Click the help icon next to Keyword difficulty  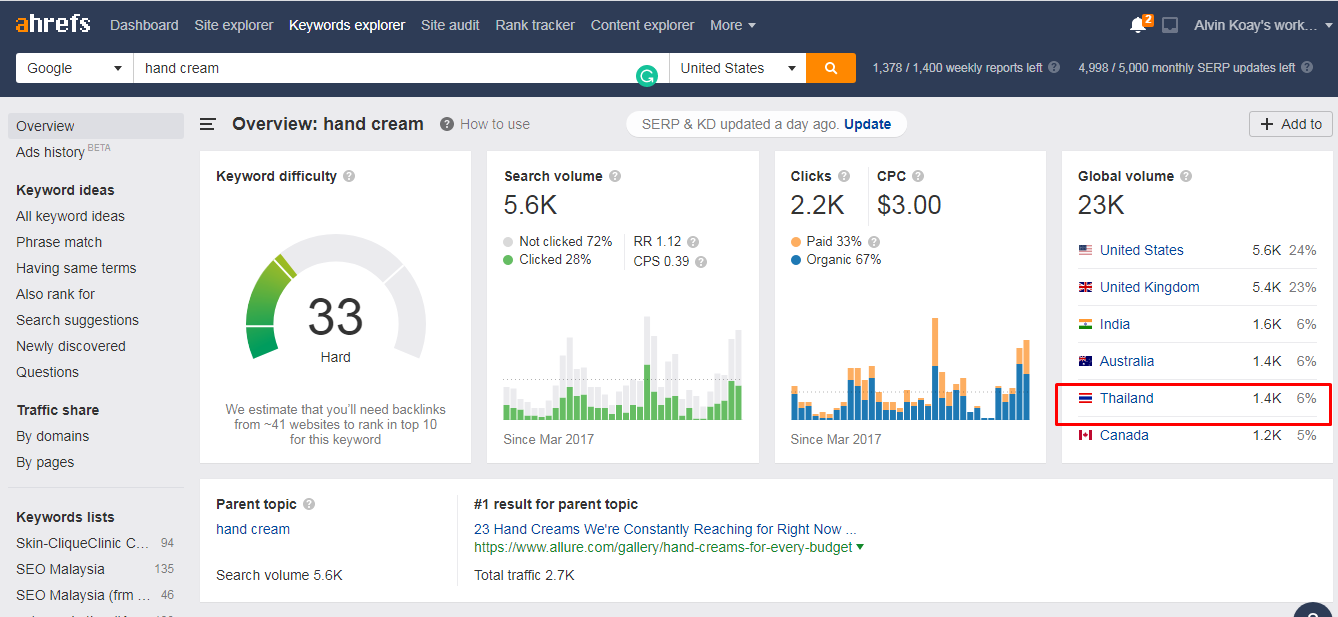[349, 176]
